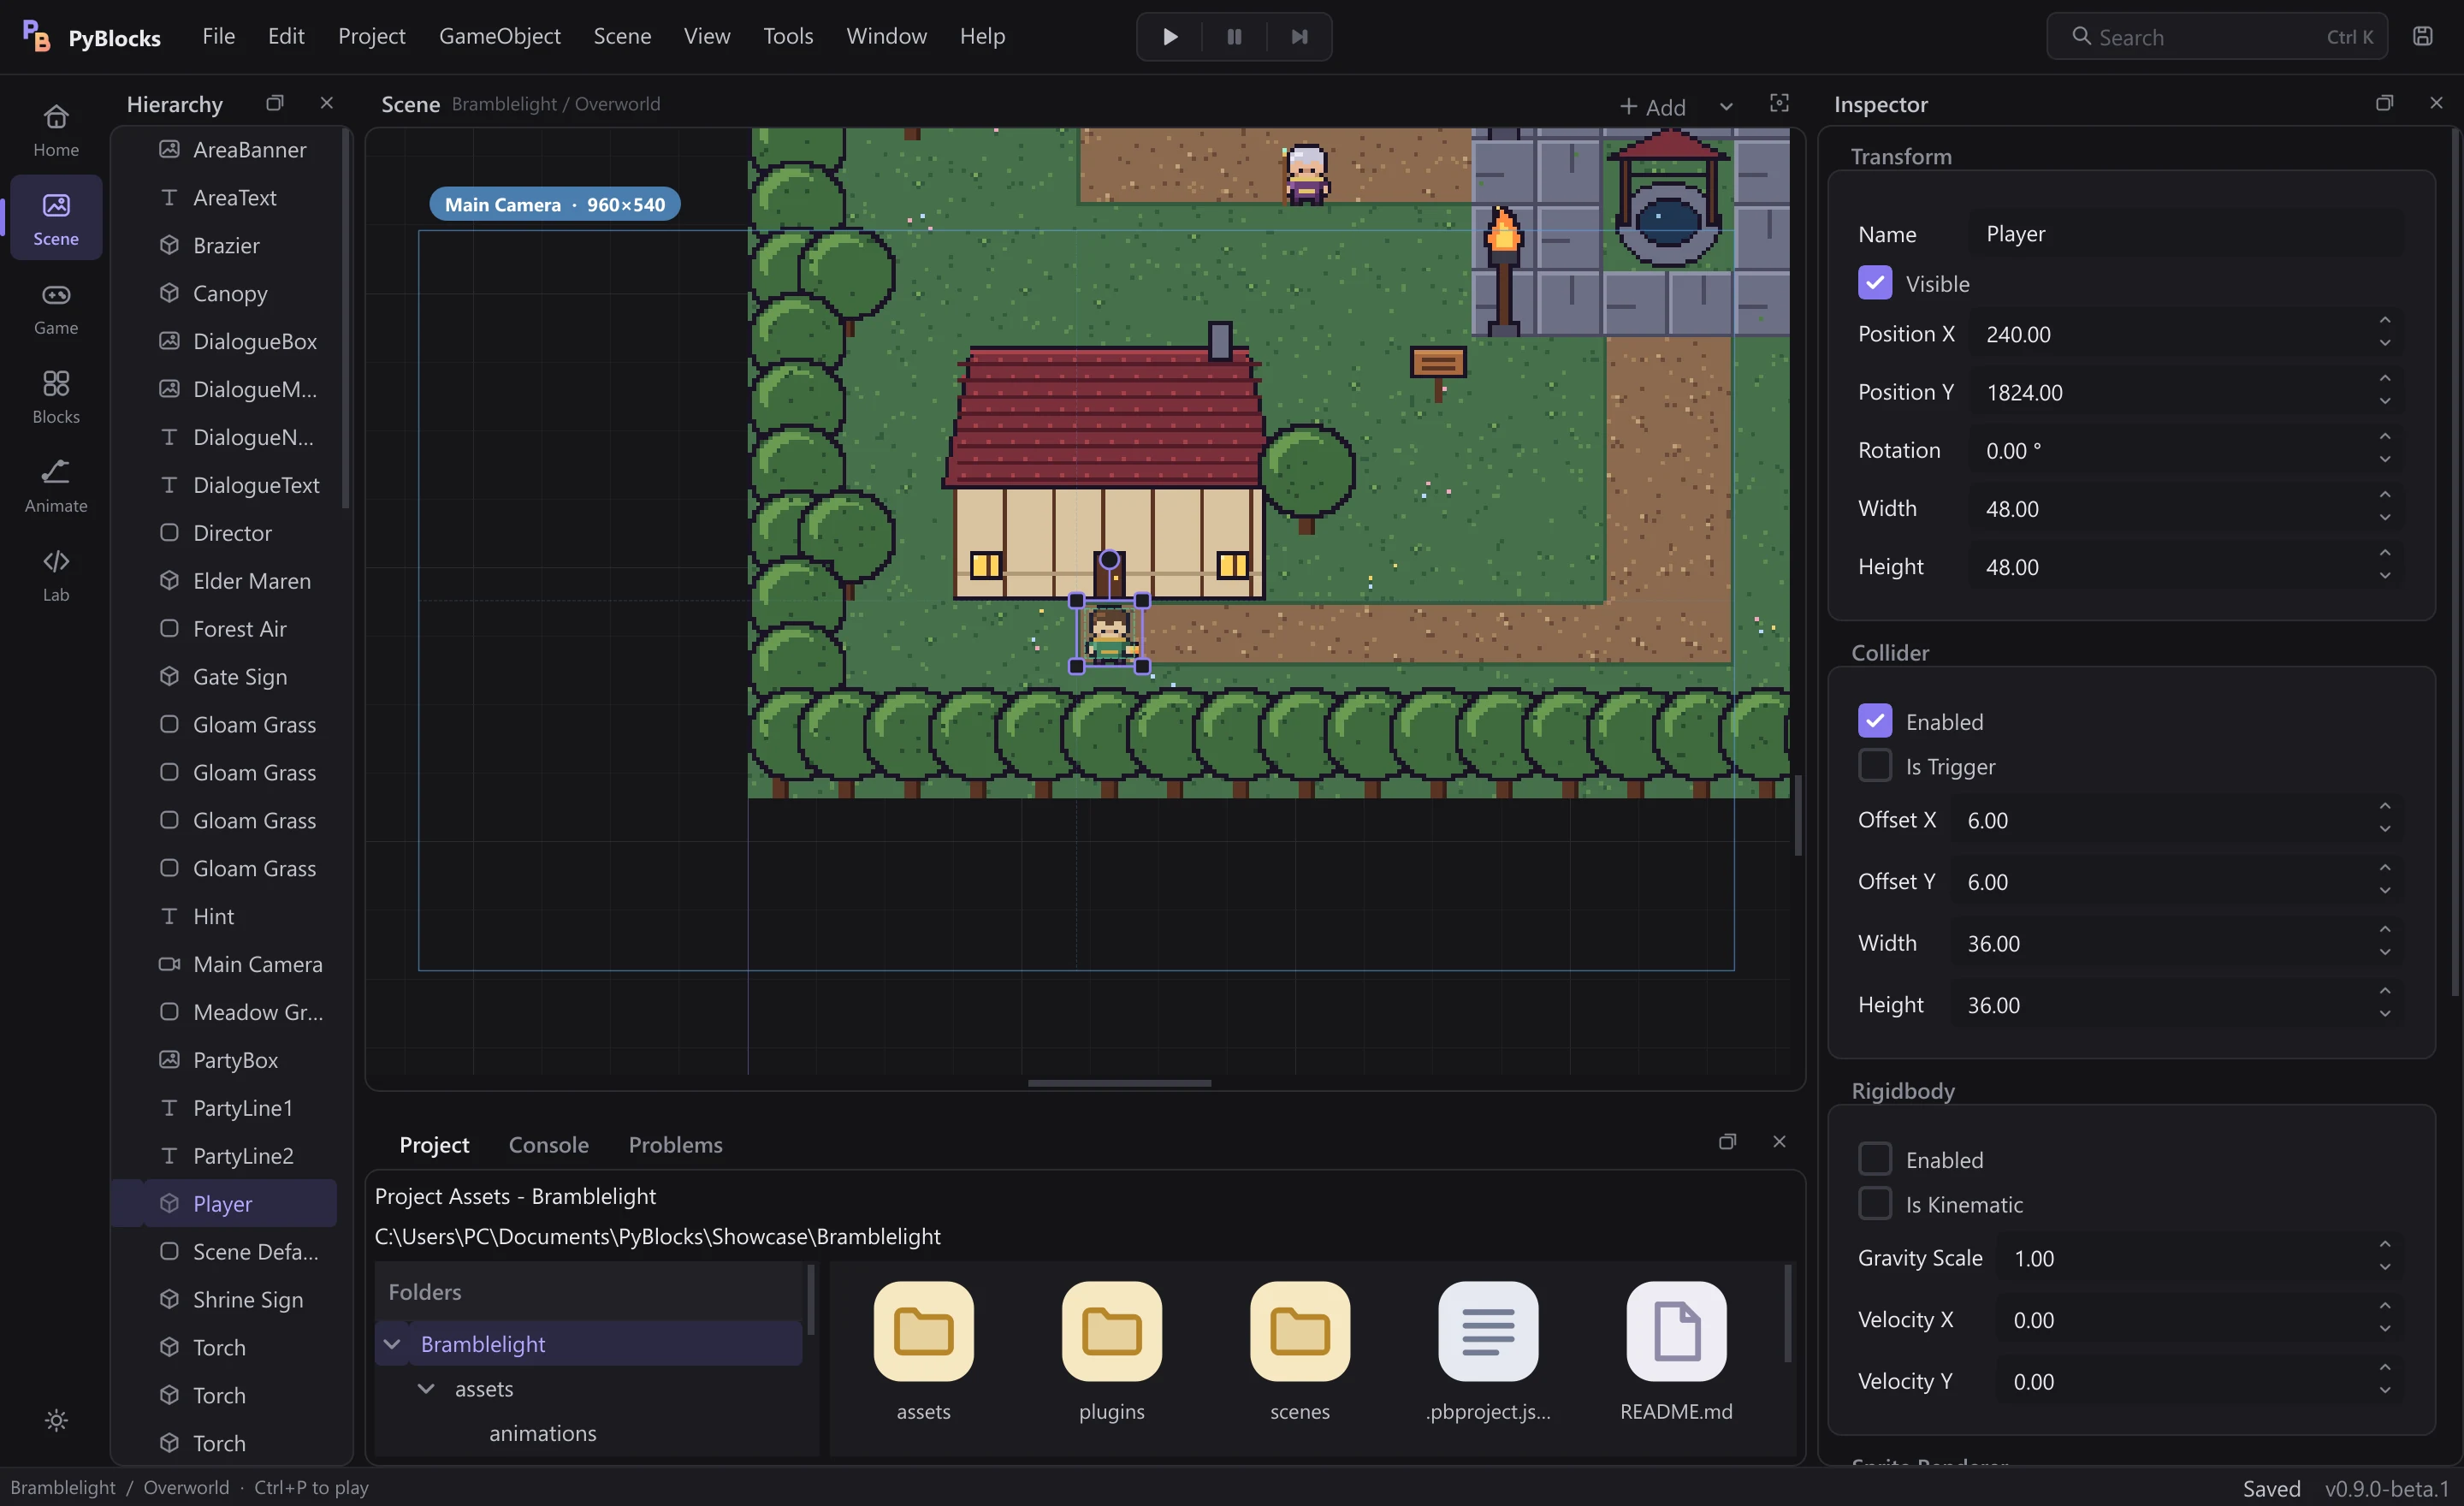Focus the scene view with frame icon
The width and height of the screenshot is (2464, 1506).
1779,103
